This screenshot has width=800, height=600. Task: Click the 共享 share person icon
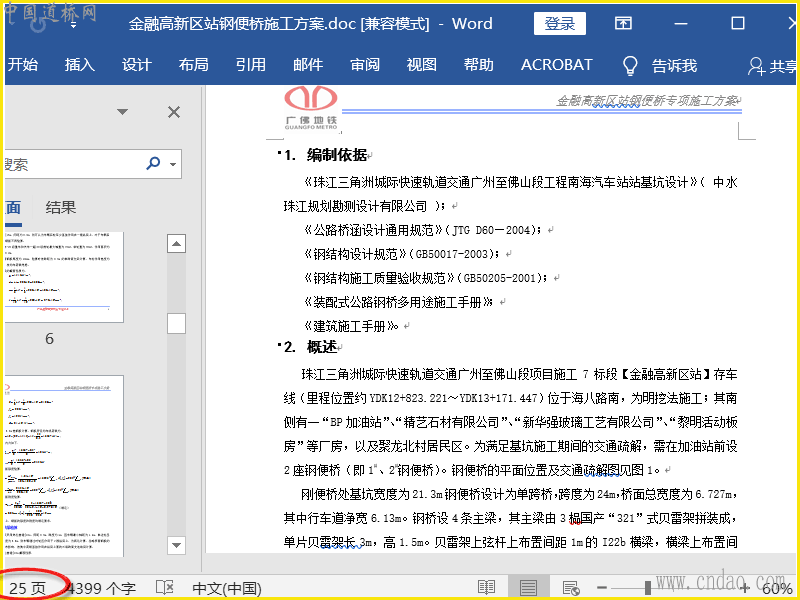click(756, 66)
